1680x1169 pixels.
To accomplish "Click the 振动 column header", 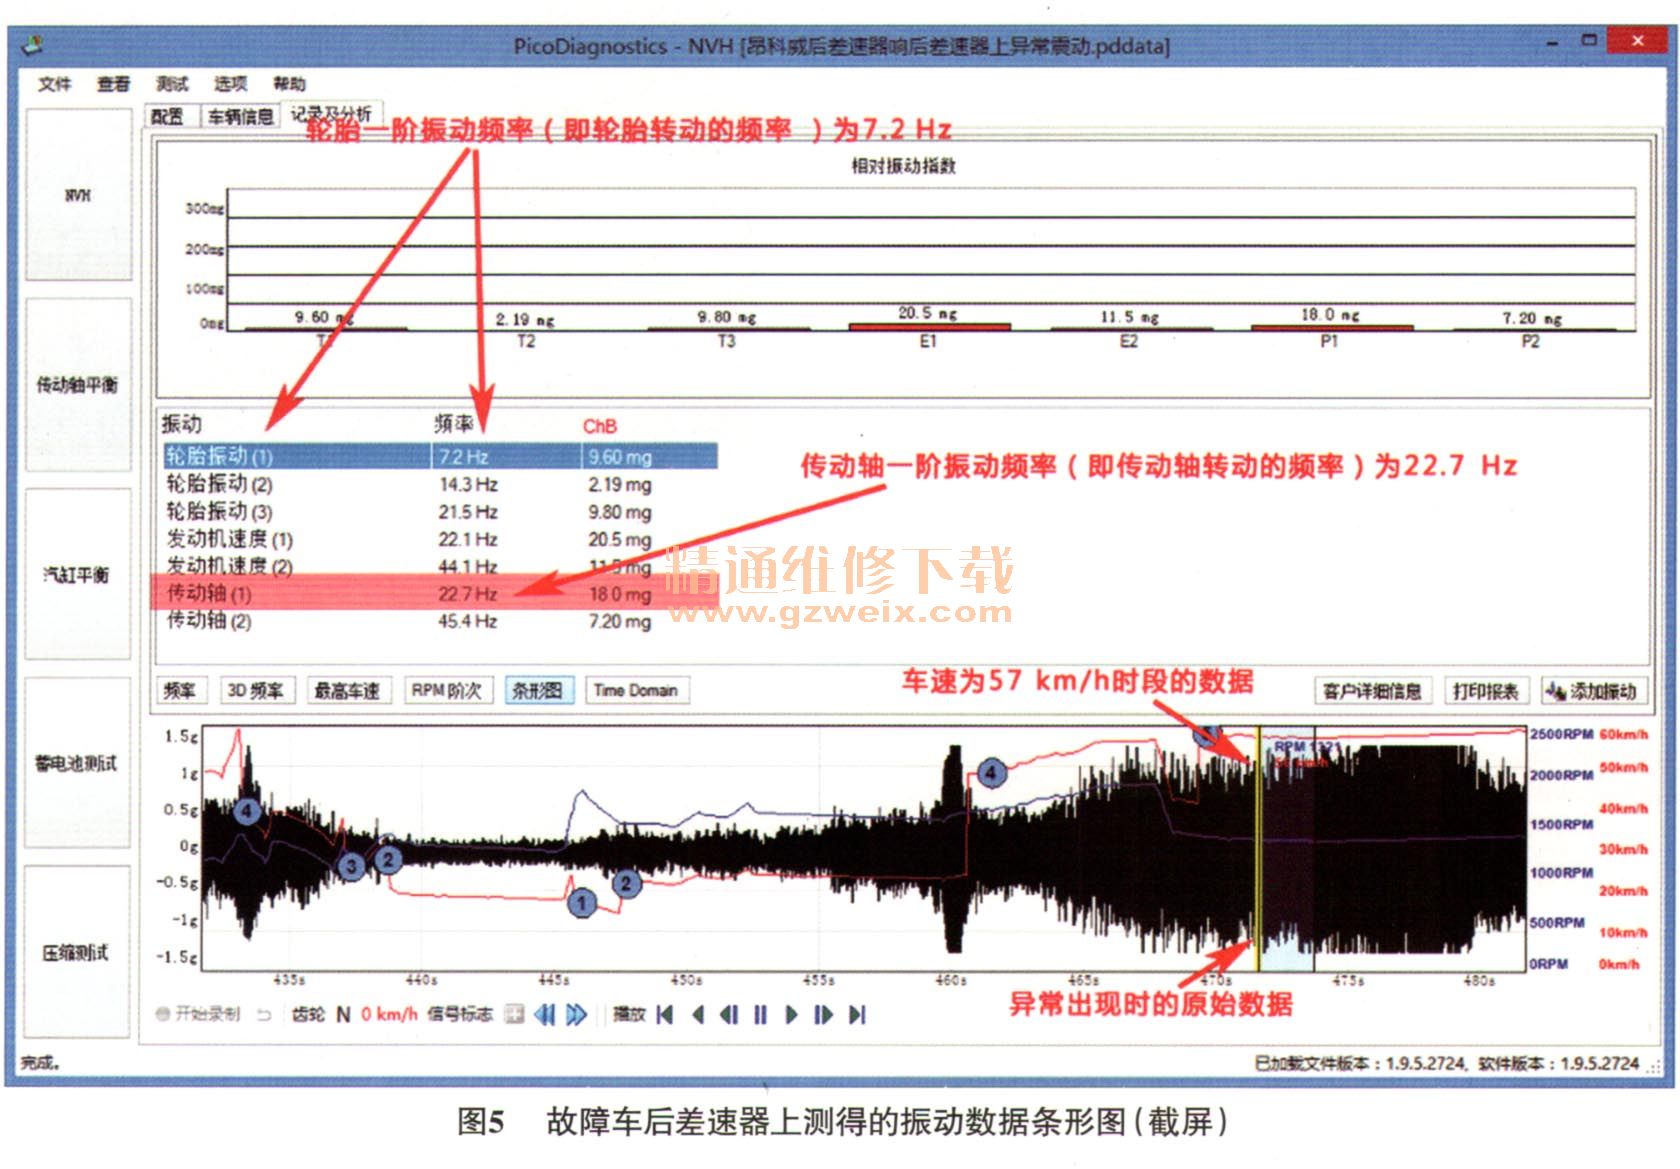I will (182, 424).
